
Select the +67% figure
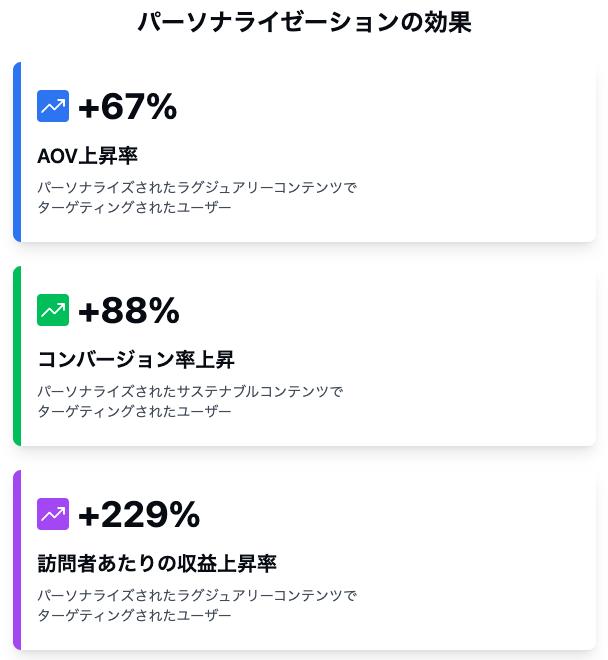(127, 107)
